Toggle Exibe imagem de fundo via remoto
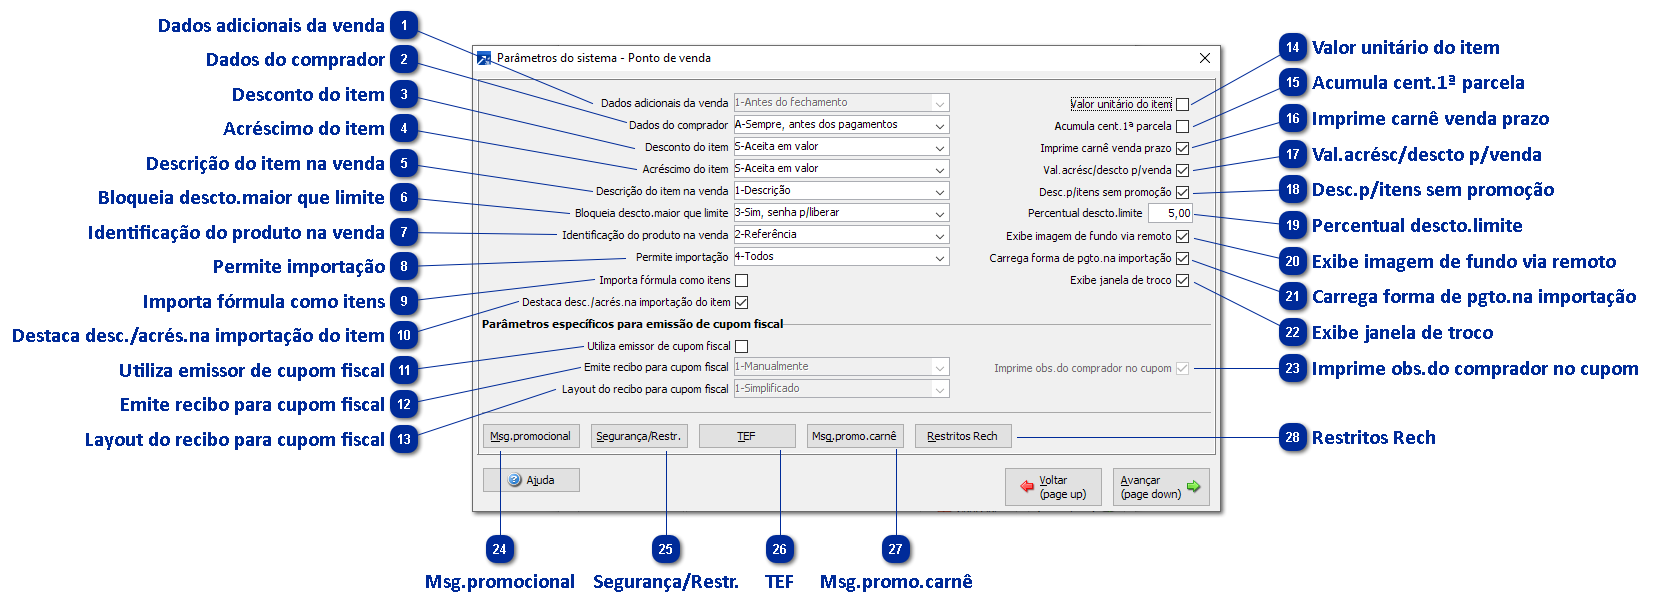Viewport: 1655px width, 610px height. 1183,236
